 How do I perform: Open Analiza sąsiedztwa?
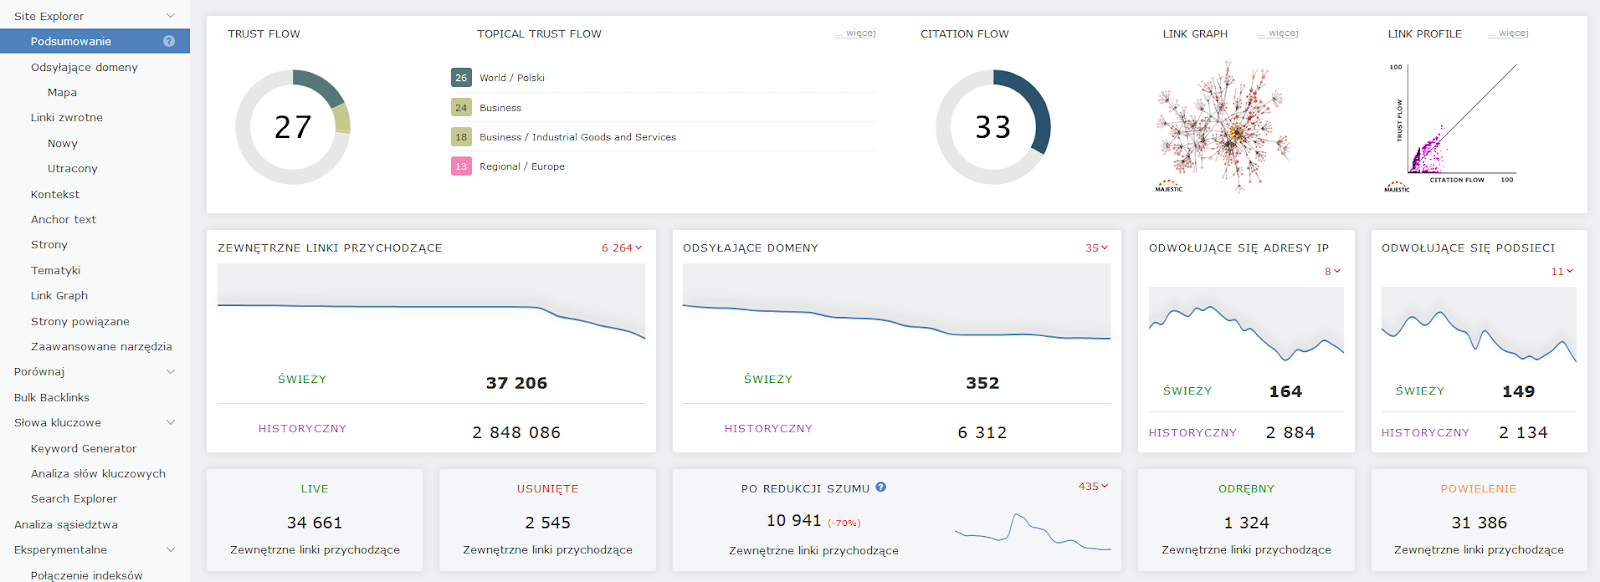pos(66,524)
